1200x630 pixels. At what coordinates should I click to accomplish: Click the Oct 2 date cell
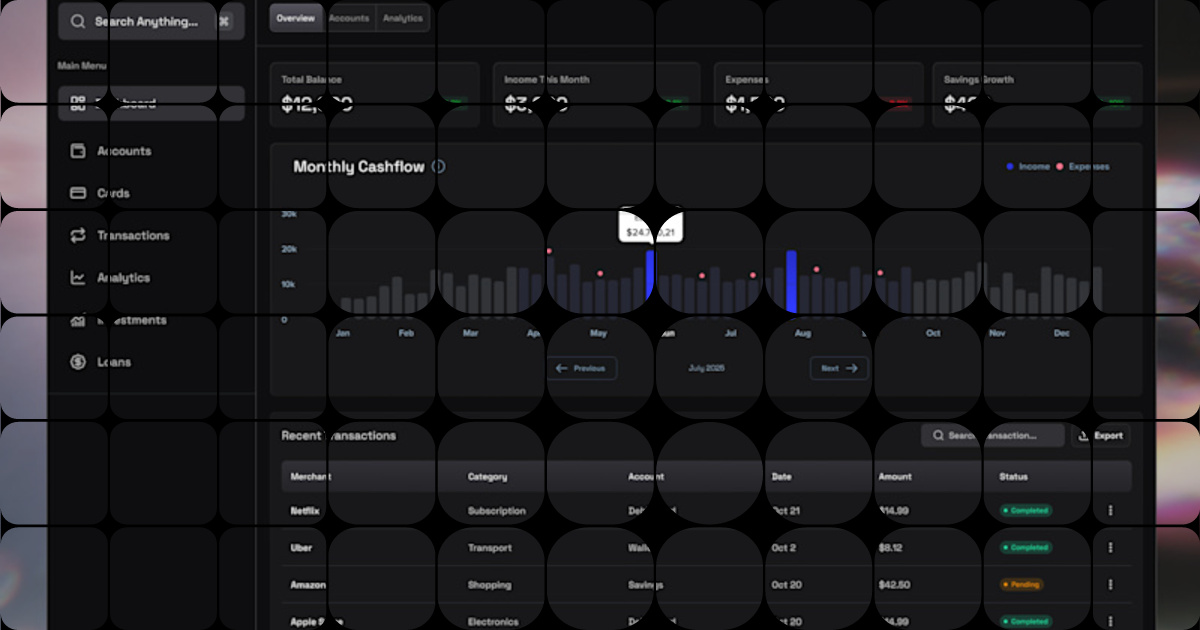coord(783,548)
